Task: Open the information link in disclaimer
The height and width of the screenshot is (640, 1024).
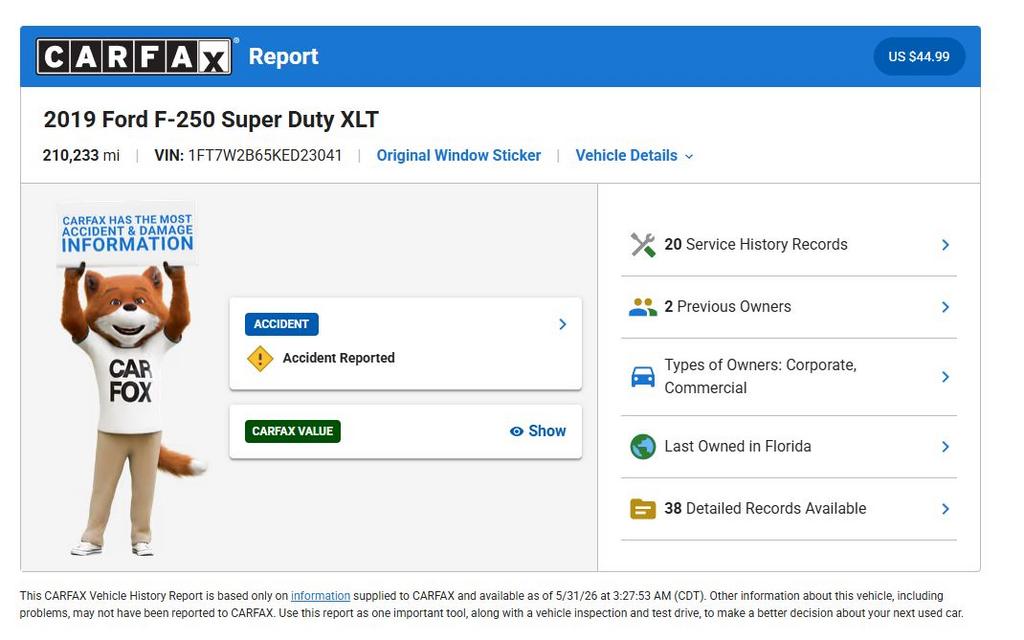Action: click(x=320, y=596)
